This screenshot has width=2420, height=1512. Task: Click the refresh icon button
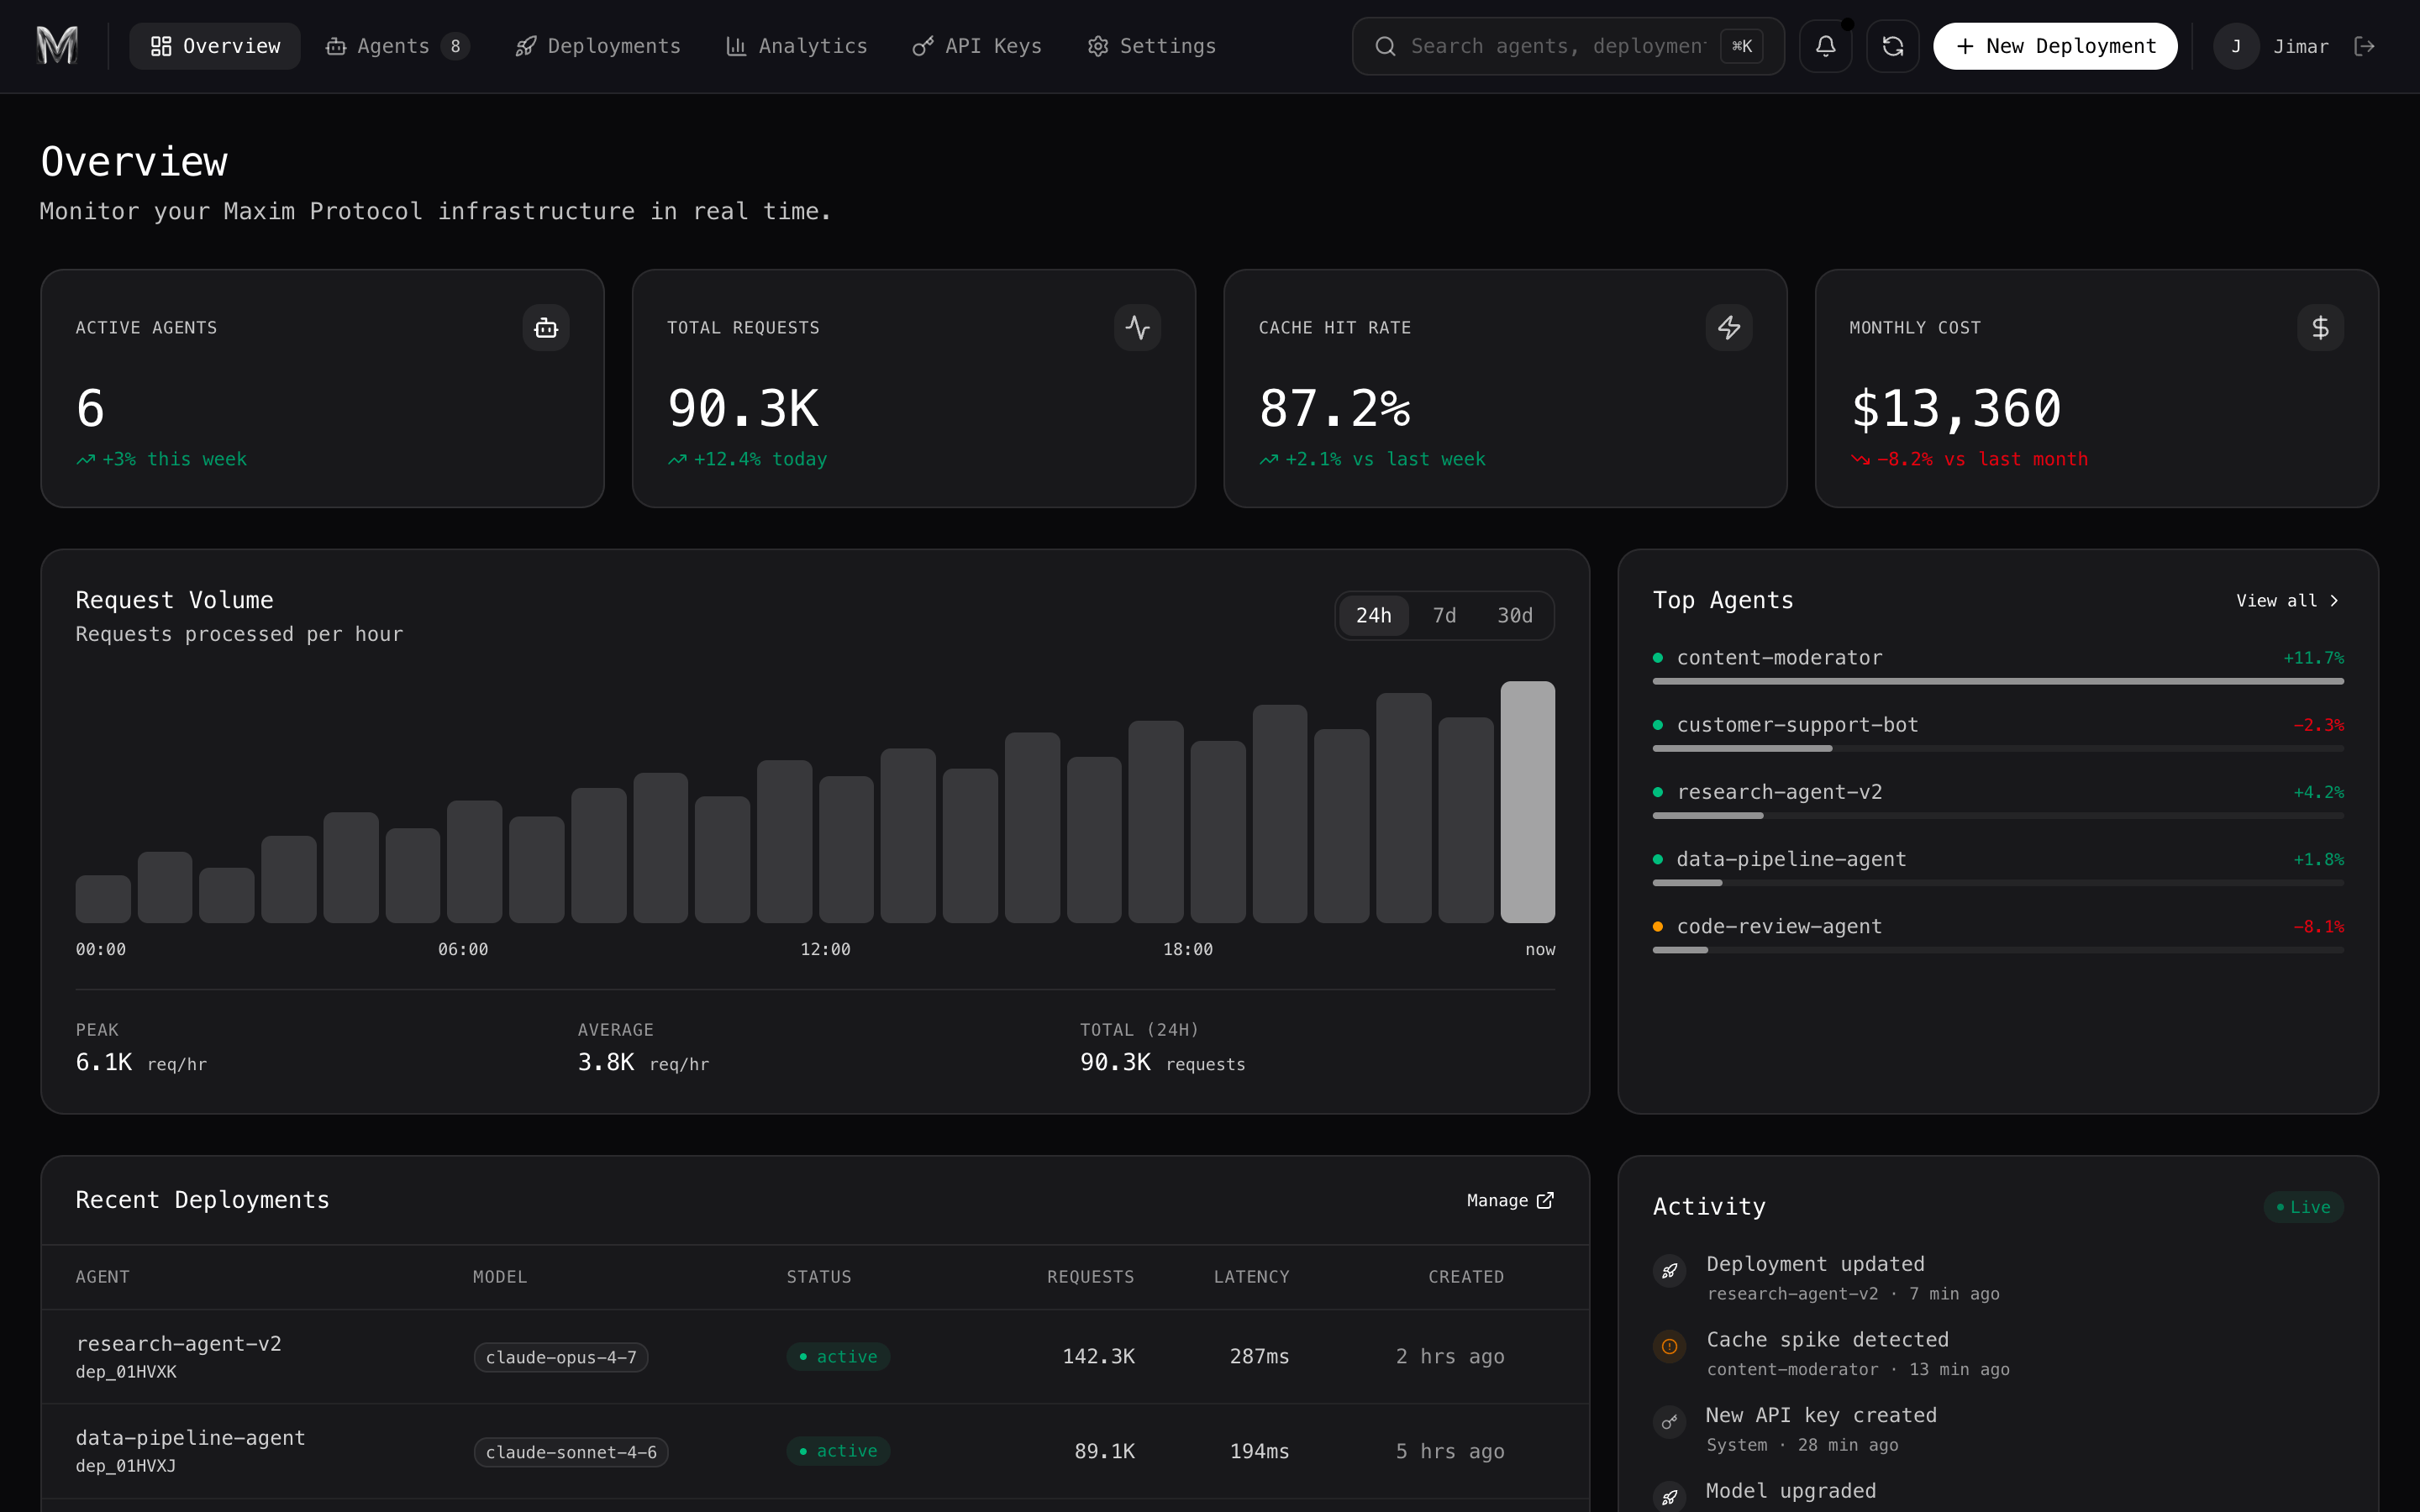1892,46
